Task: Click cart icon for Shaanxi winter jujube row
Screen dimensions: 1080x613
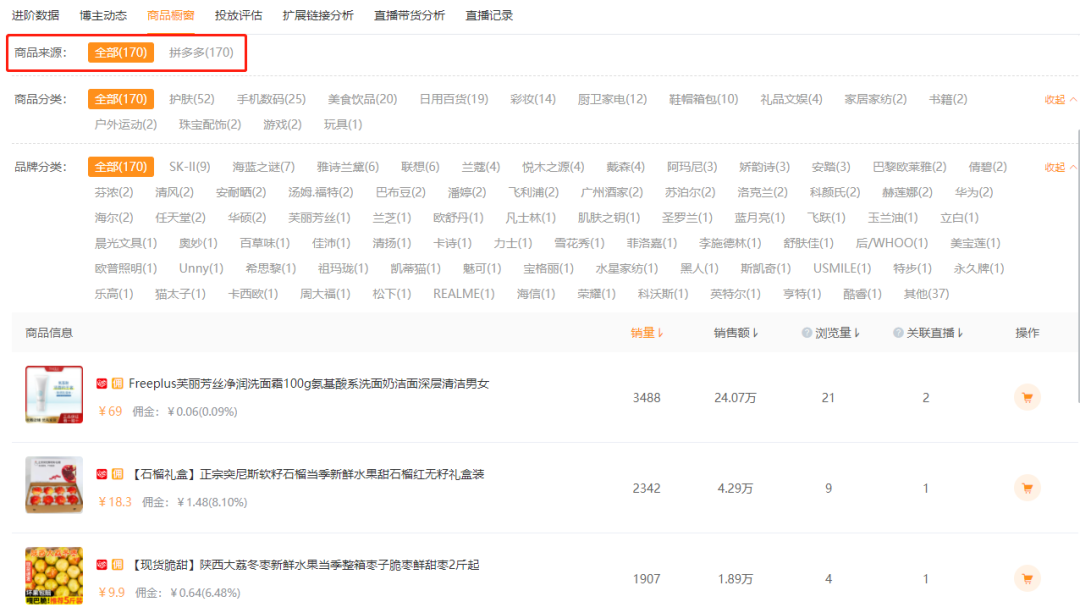Action: pos(1027,579)
